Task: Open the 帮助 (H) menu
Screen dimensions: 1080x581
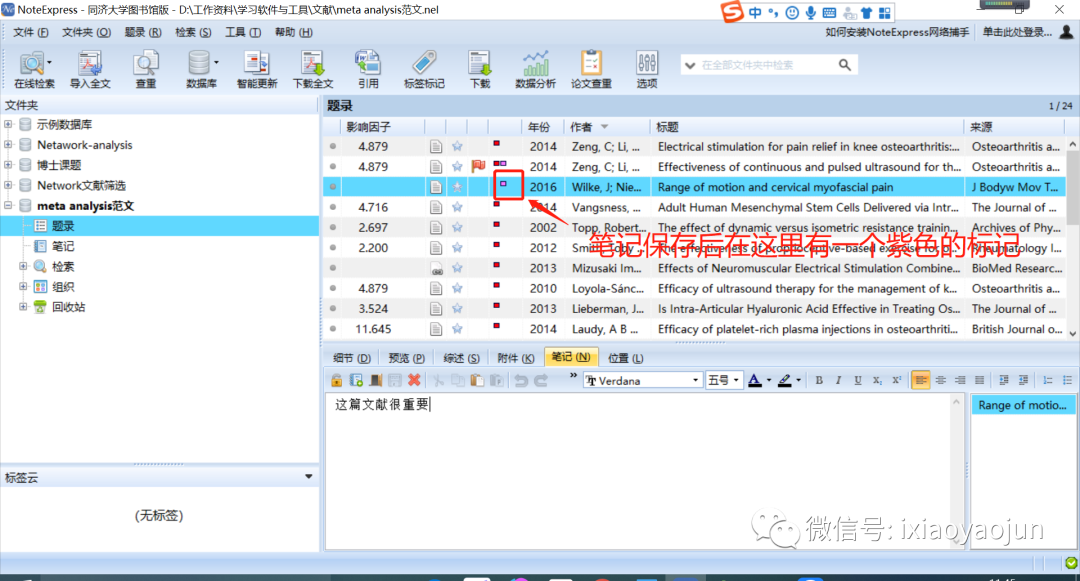Action: (293, 32)
